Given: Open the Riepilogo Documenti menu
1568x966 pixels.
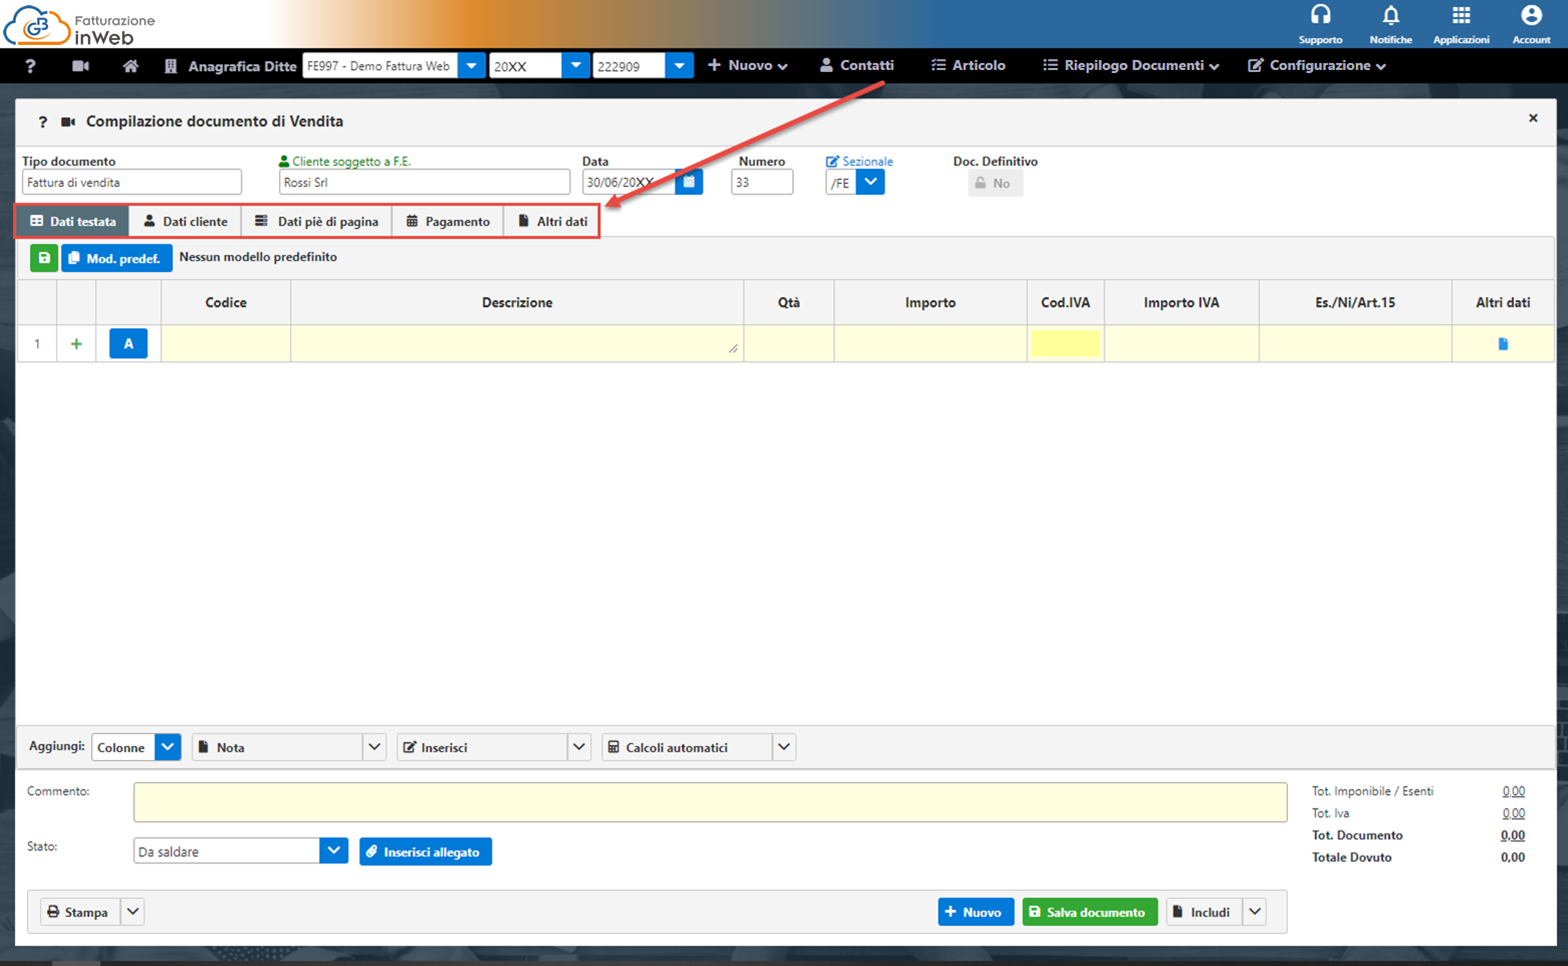Looking at the screenshot, I should 1131,66.
